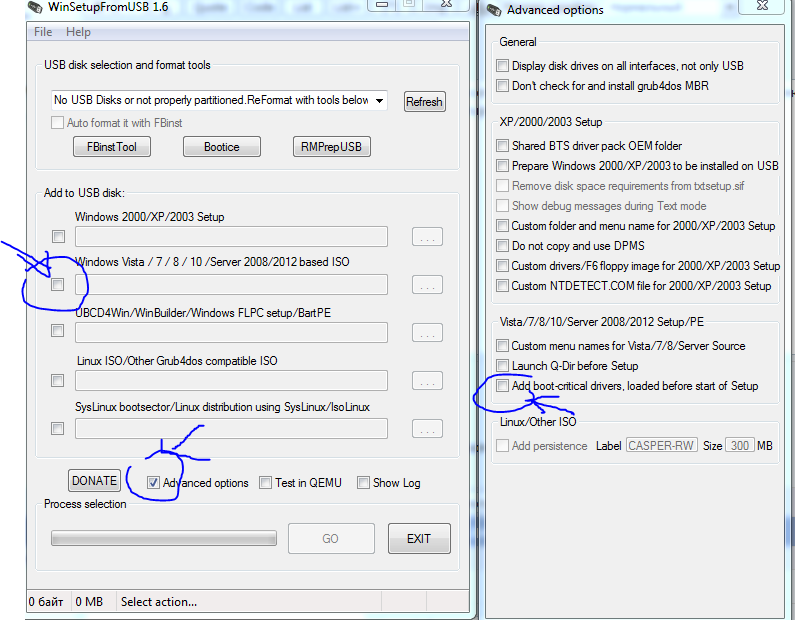Toggle Do not copy and use DPMS
The height and width of the screenshot is (620, 795).
pos(502,246)
